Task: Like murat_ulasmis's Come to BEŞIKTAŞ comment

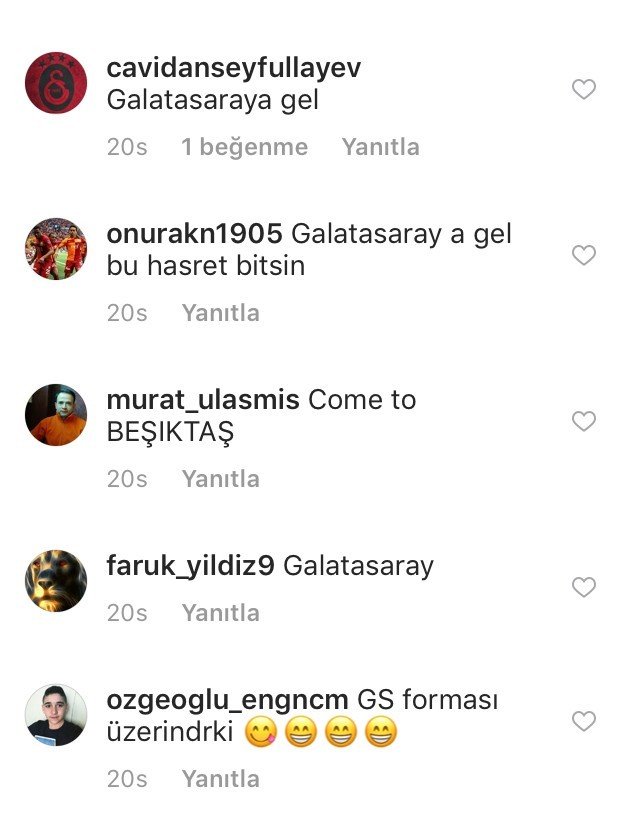Action: pyautogui.click(x=584, y=421)
